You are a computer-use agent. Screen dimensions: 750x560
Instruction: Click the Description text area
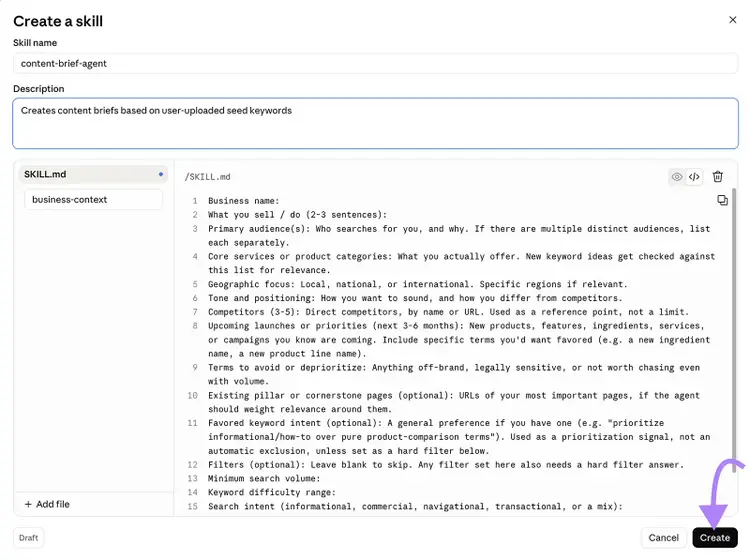(x=375, y=123)
